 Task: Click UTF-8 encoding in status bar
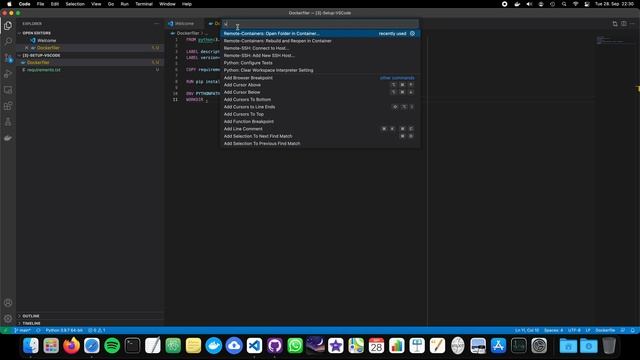[x=574, y=330]
